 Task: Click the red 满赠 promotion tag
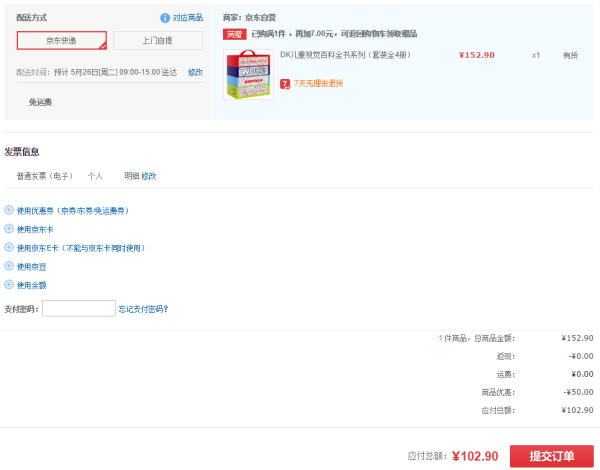click(x=235, y=34)
